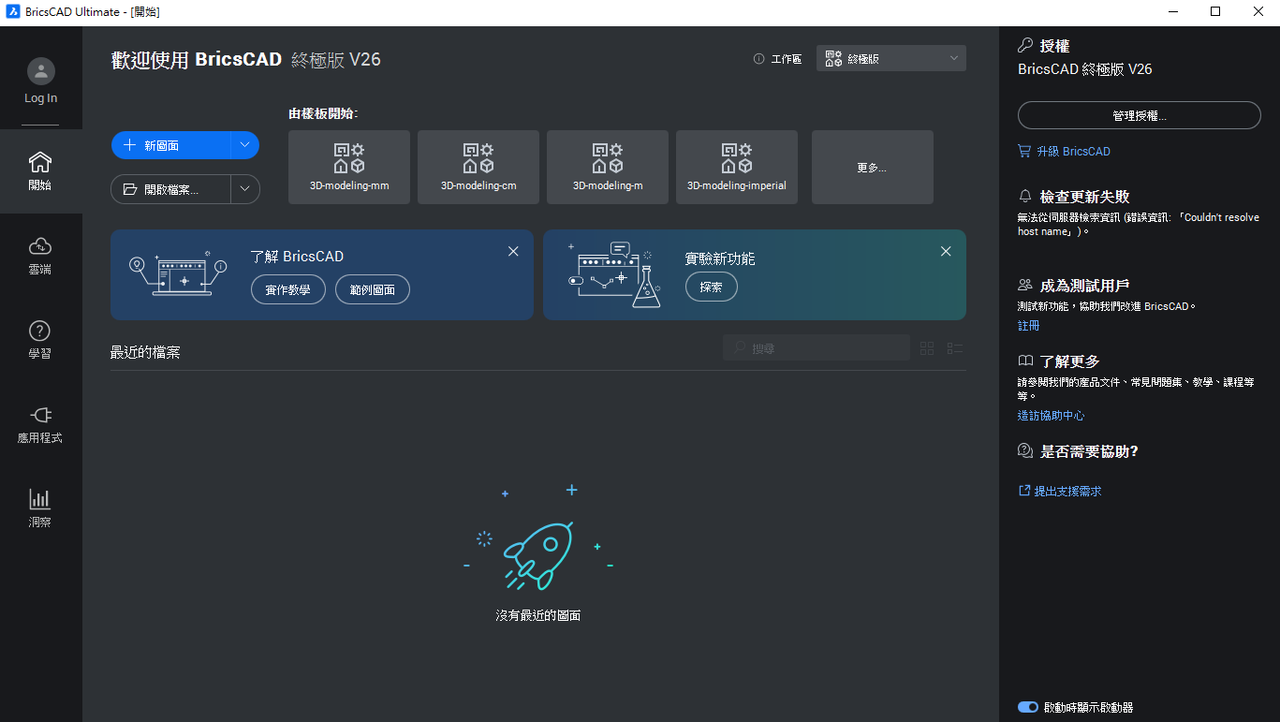Close the 了解 BricsCAD banner
The image size is (1280, 722).
(x=513, y=251)
